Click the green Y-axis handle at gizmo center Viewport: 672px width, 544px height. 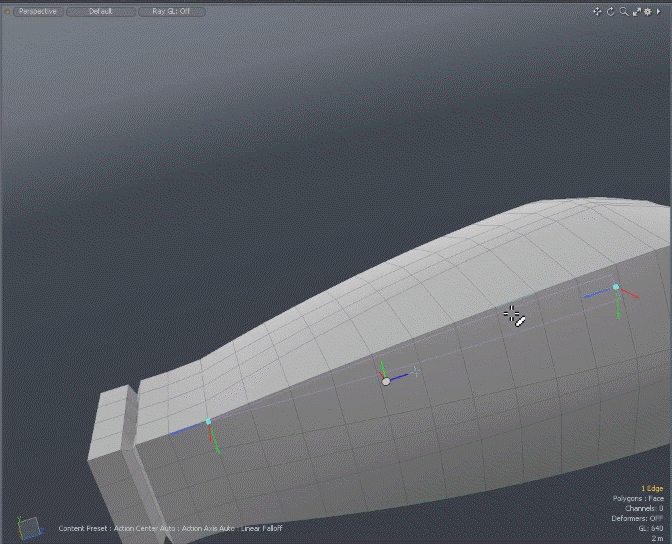tap(382, 368)
